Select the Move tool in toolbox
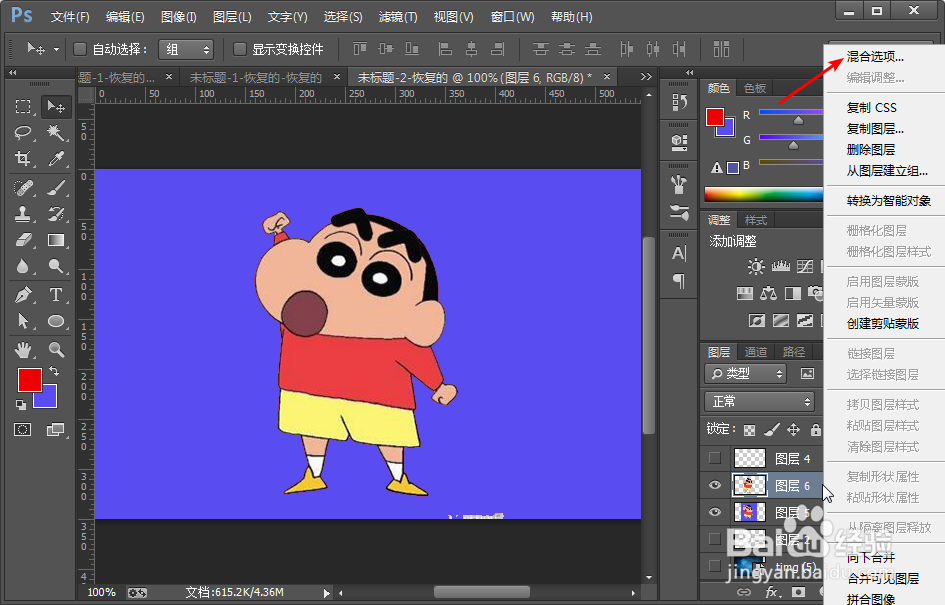 (56, 107)
